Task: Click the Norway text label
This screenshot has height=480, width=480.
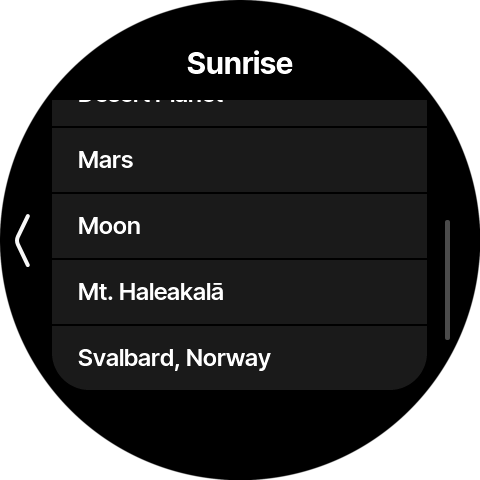Action: (228, 359)
